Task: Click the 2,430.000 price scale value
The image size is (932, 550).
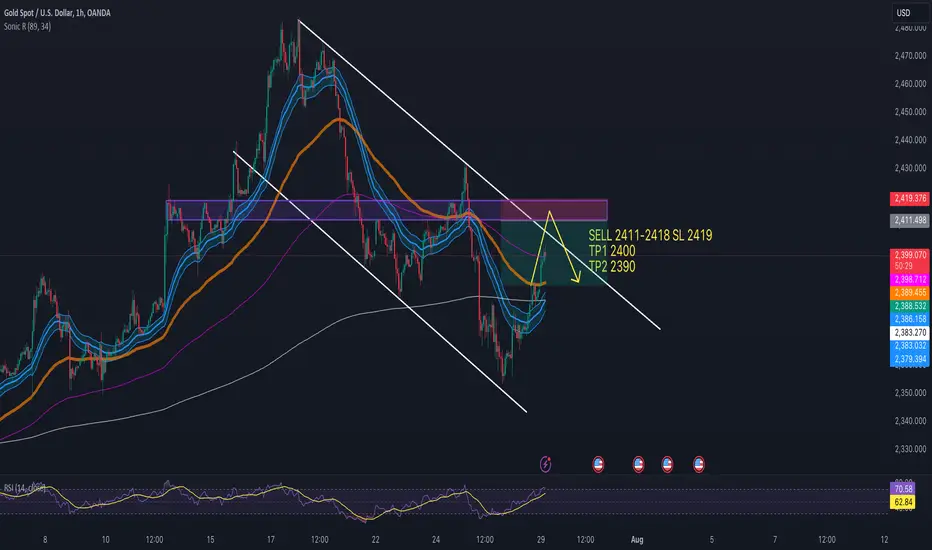Action: pyautogui.click(x=910, y=168)
